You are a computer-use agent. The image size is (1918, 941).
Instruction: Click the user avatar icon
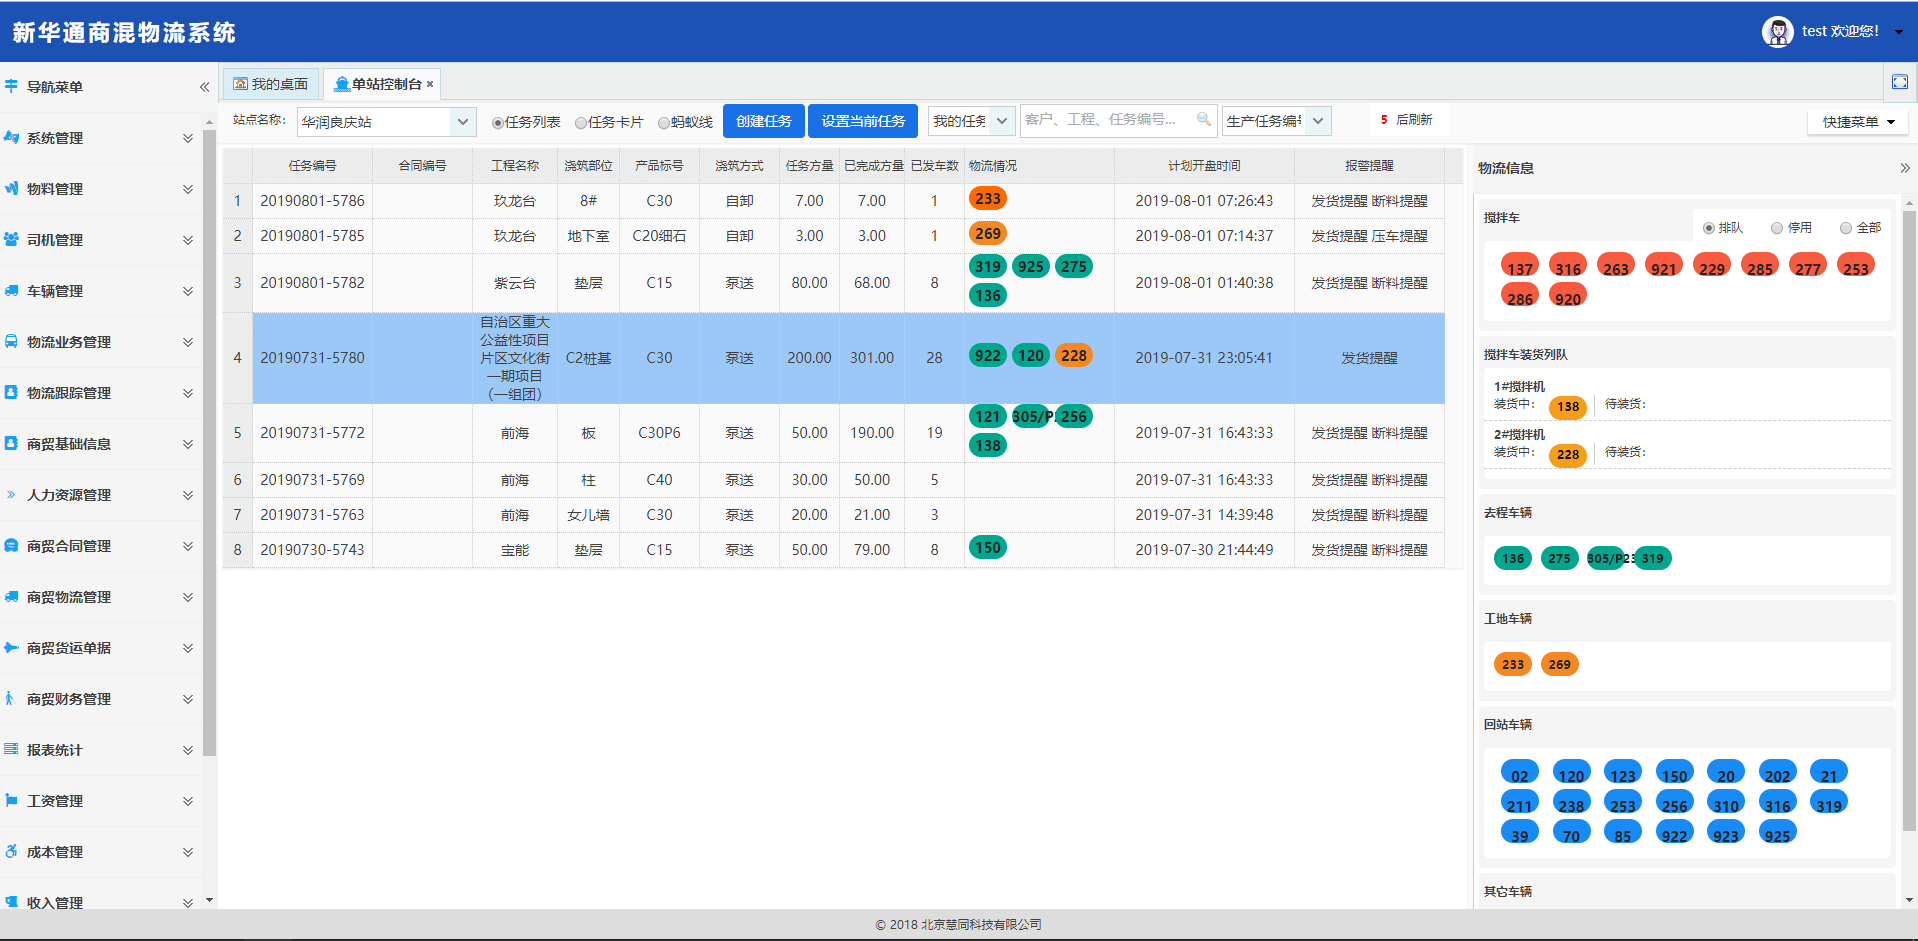[x=1777, y=32]
